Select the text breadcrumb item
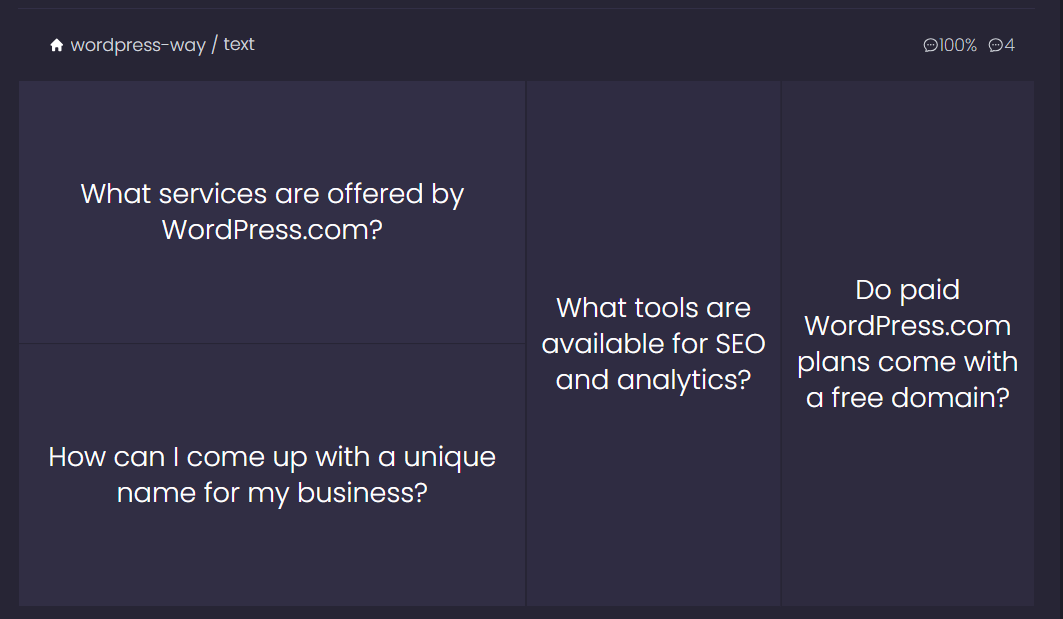1063x619 pixels. pos(239,44)
